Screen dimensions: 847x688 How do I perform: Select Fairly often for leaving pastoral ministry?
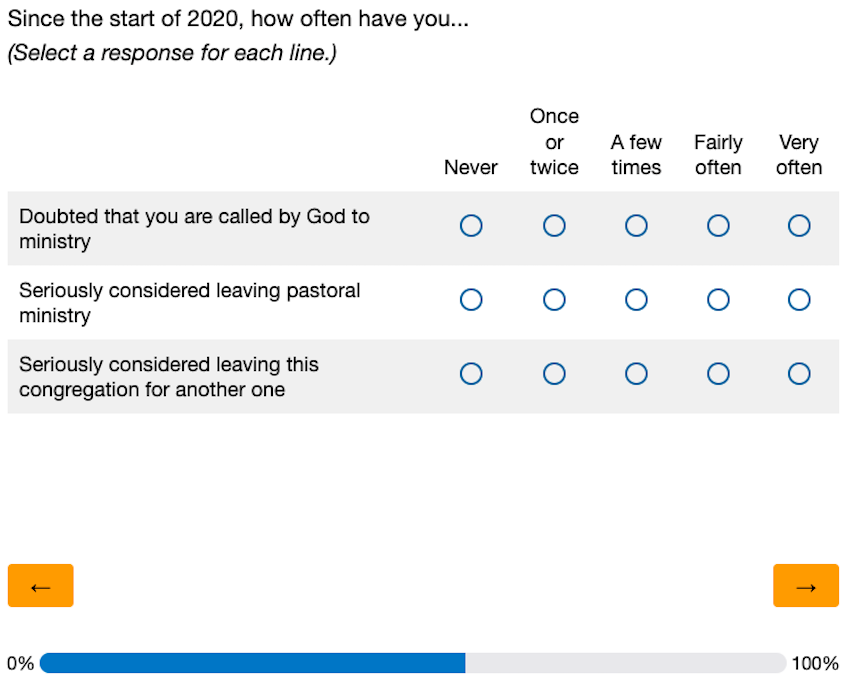click(x=718, y=300)
